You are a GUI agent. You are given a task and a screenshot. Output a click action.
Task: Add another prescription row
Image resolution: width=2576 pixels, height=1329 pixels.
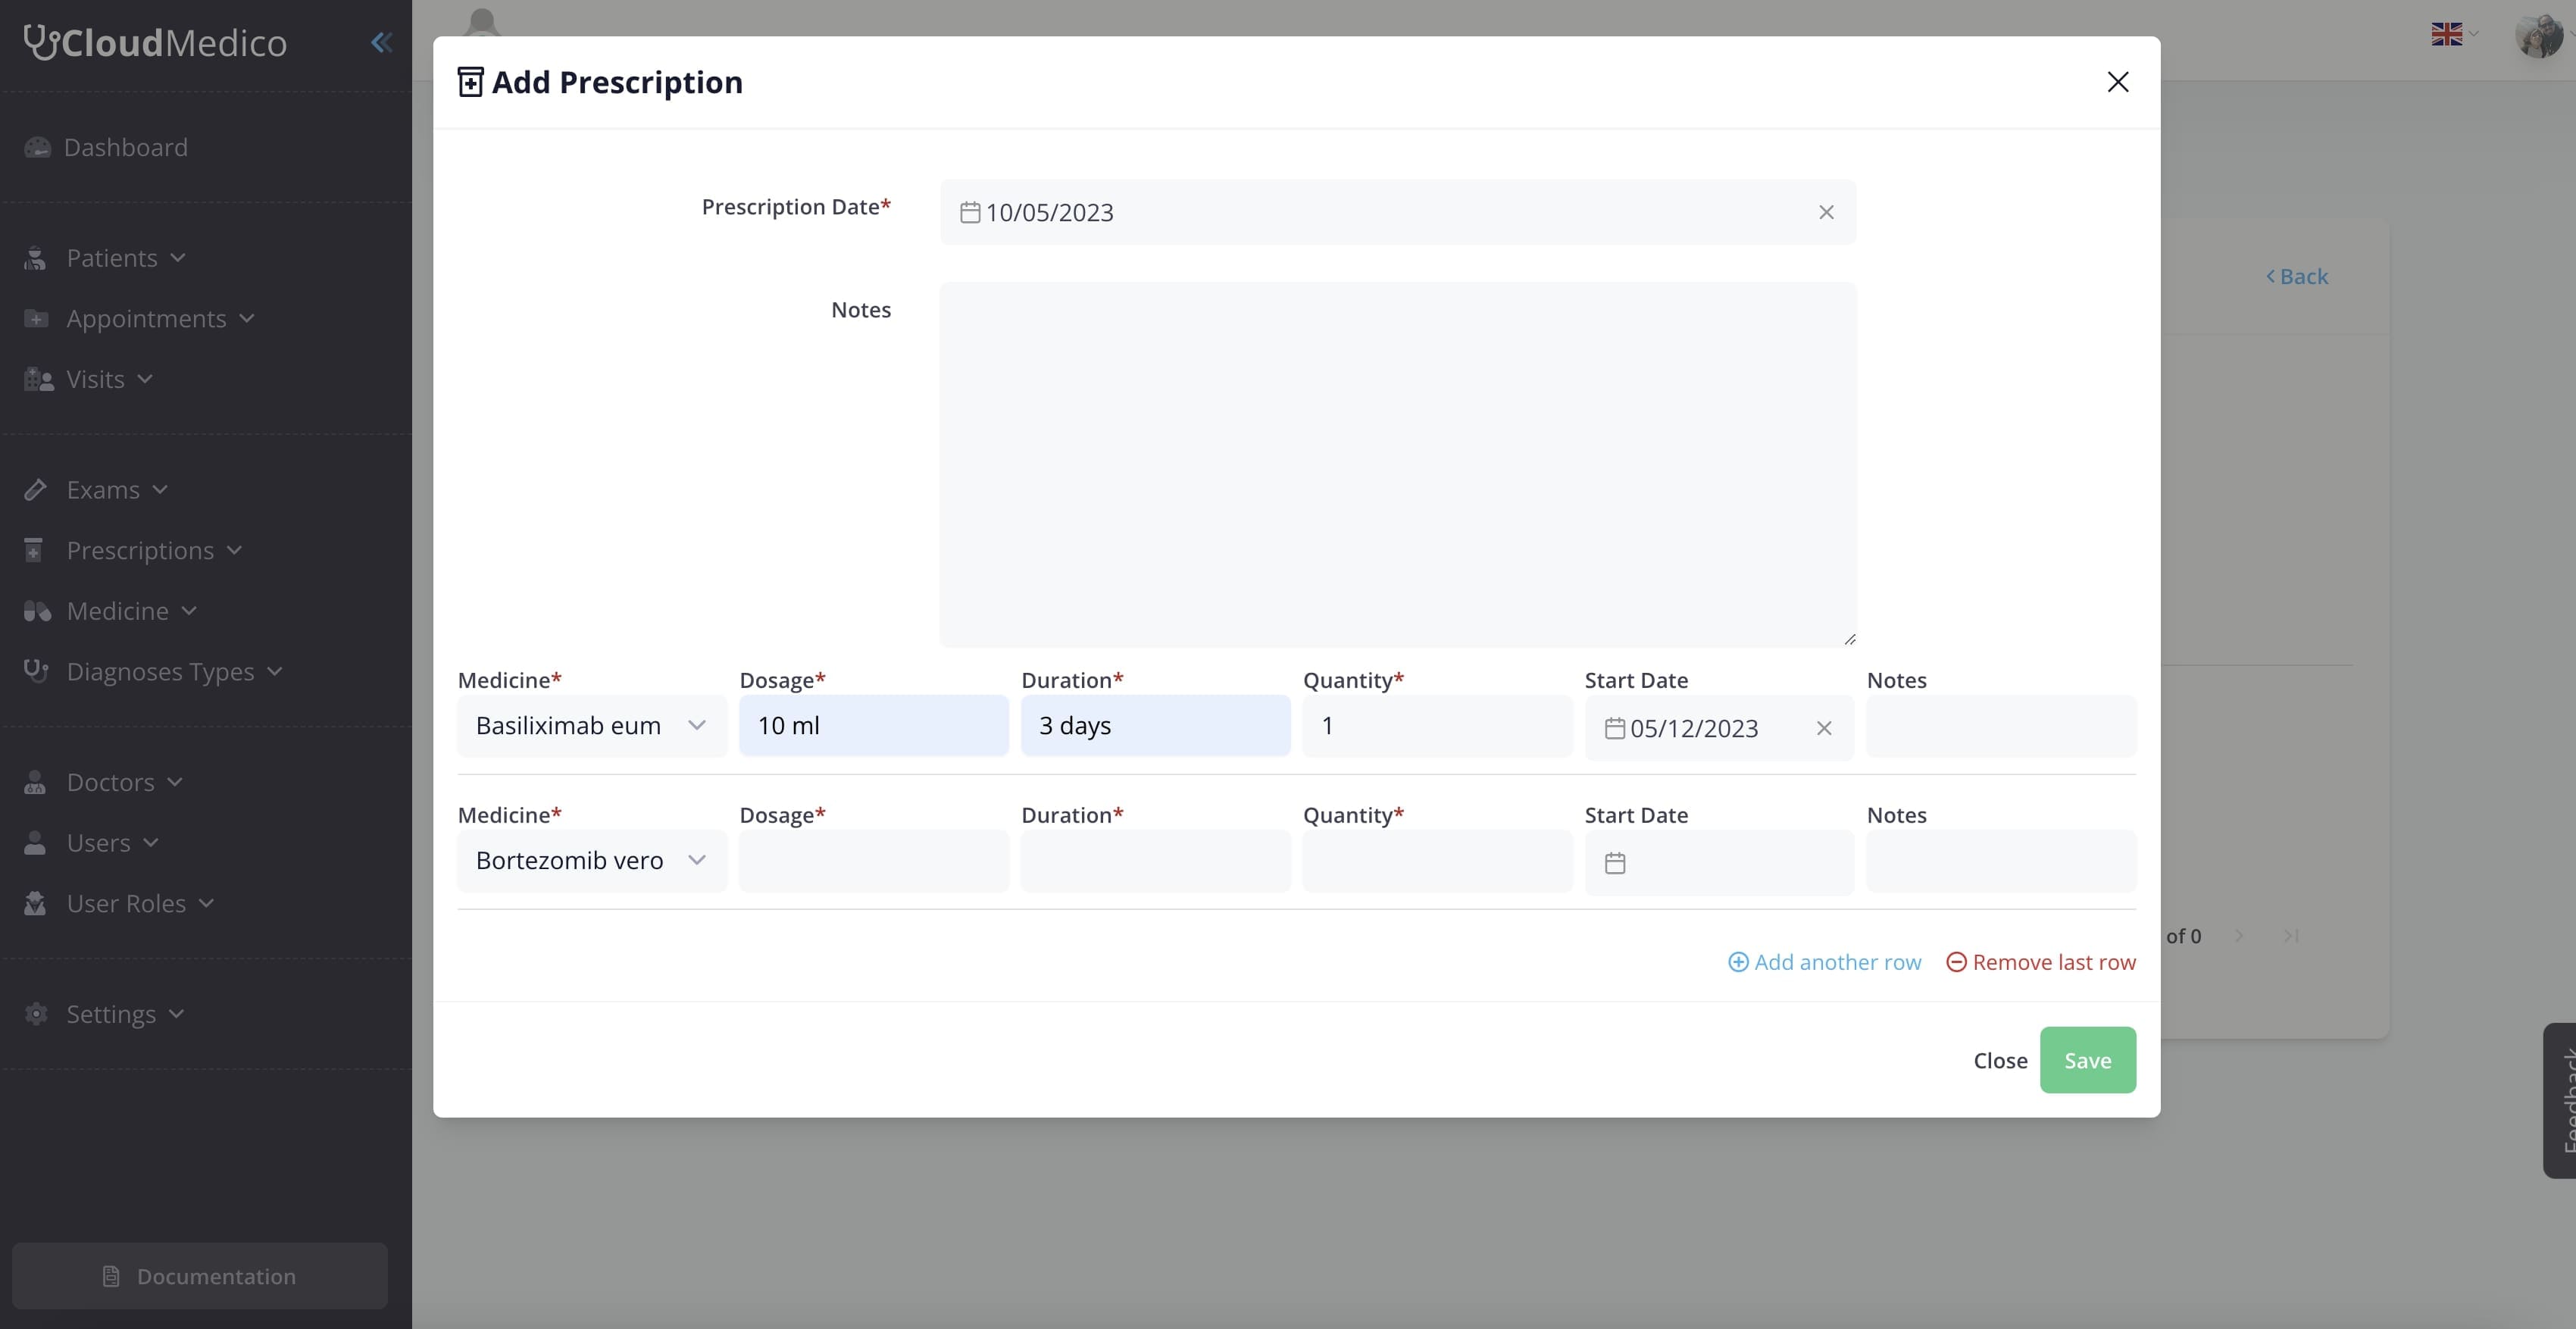pos(1824,961)
